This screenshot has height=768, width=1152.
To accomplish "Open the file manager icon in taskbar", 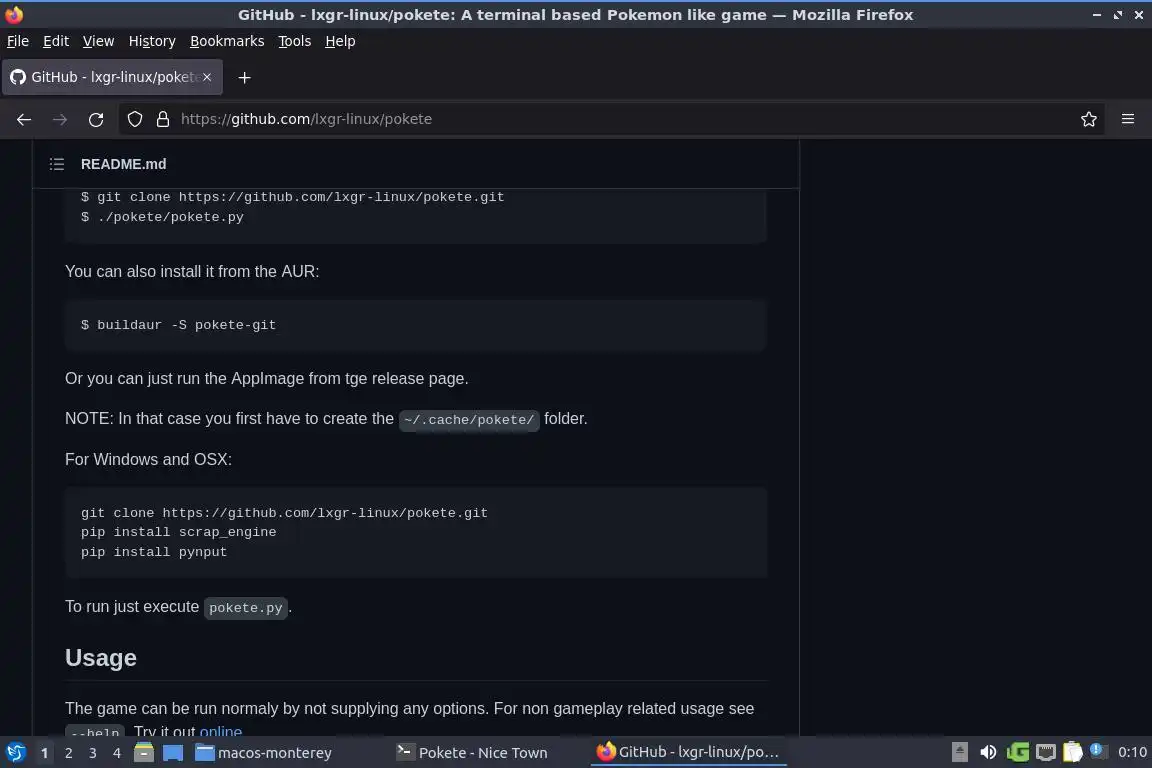I will click(144, 752).
